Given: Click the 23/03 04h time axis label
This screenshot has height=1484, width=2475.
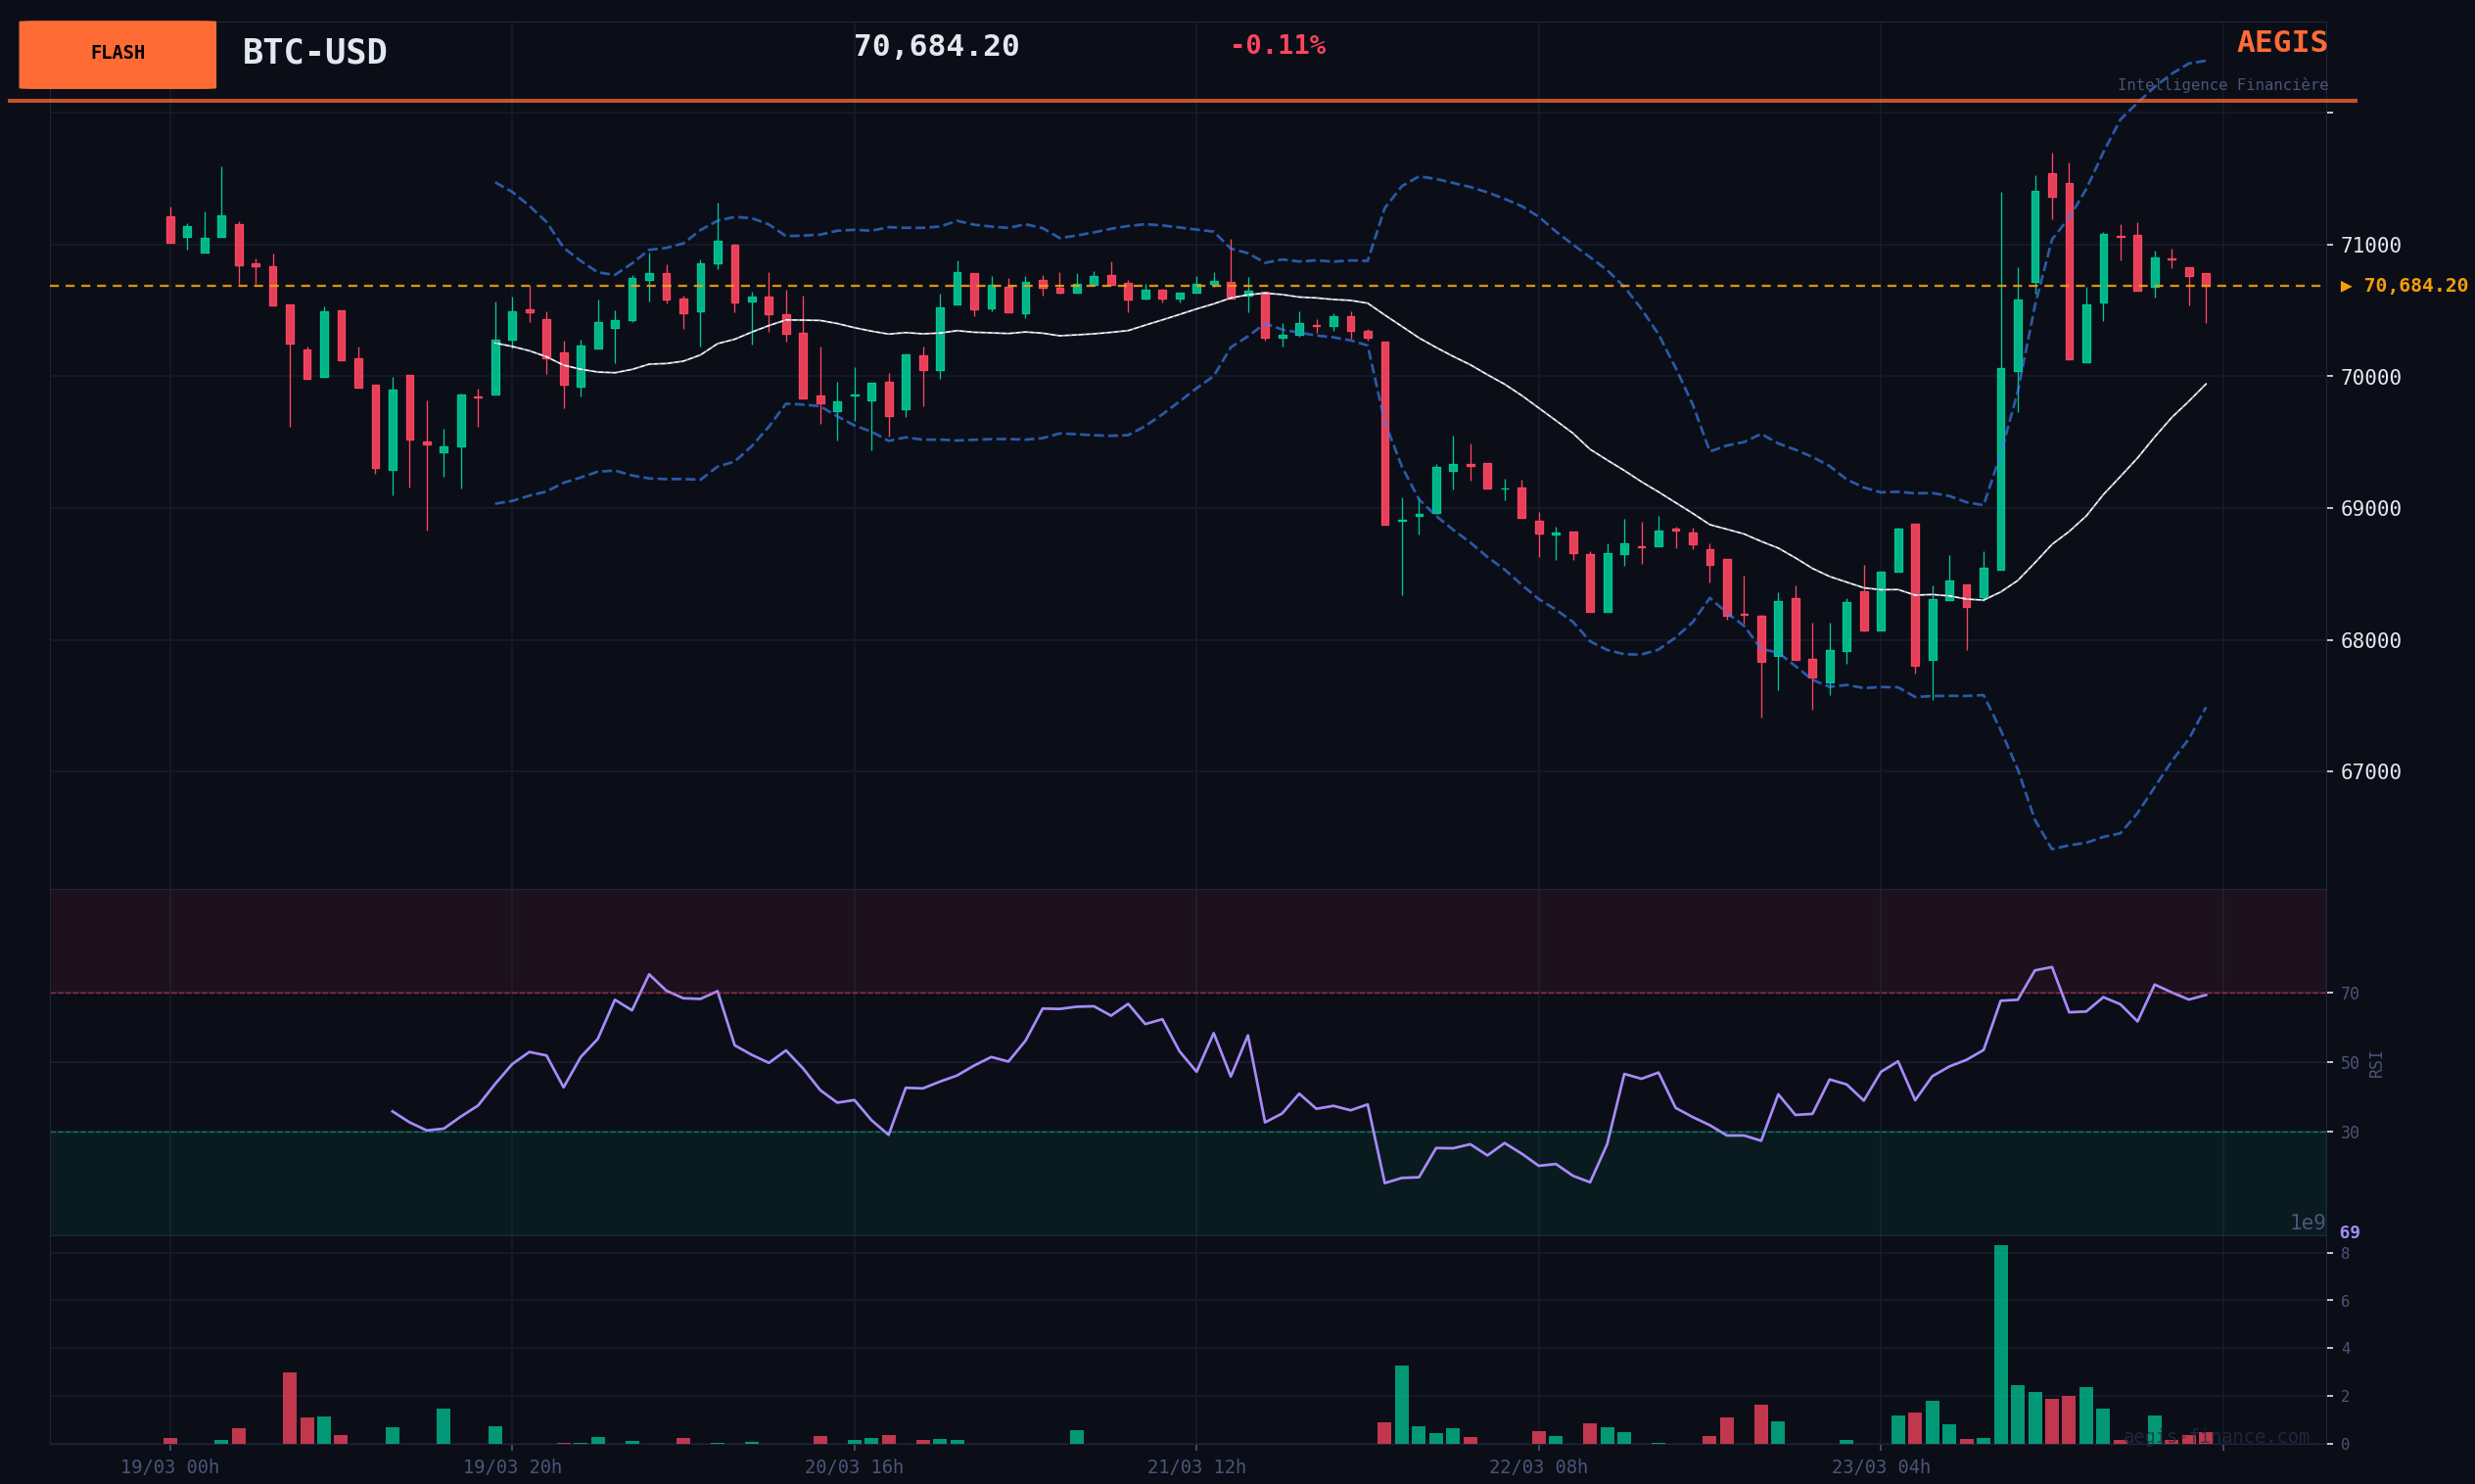Looking at the screenshot, I should [1880, 1467].
